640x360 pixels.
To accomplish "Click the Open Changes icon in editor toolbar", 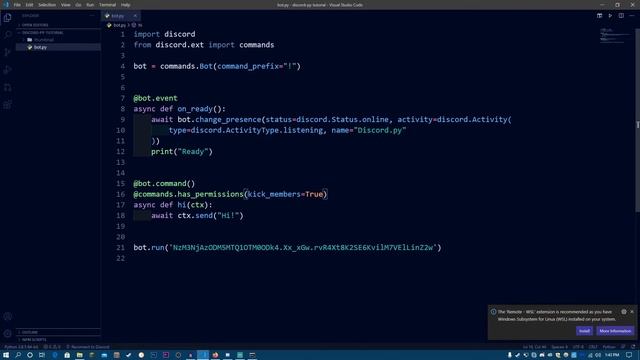I will coord(599,16).
